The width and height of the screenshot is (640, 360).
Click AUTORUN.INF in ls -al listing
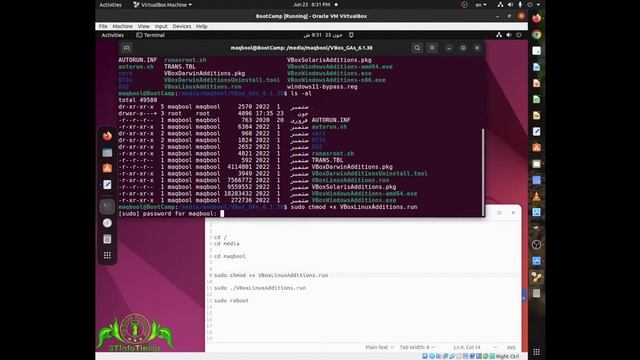point(331,120)
